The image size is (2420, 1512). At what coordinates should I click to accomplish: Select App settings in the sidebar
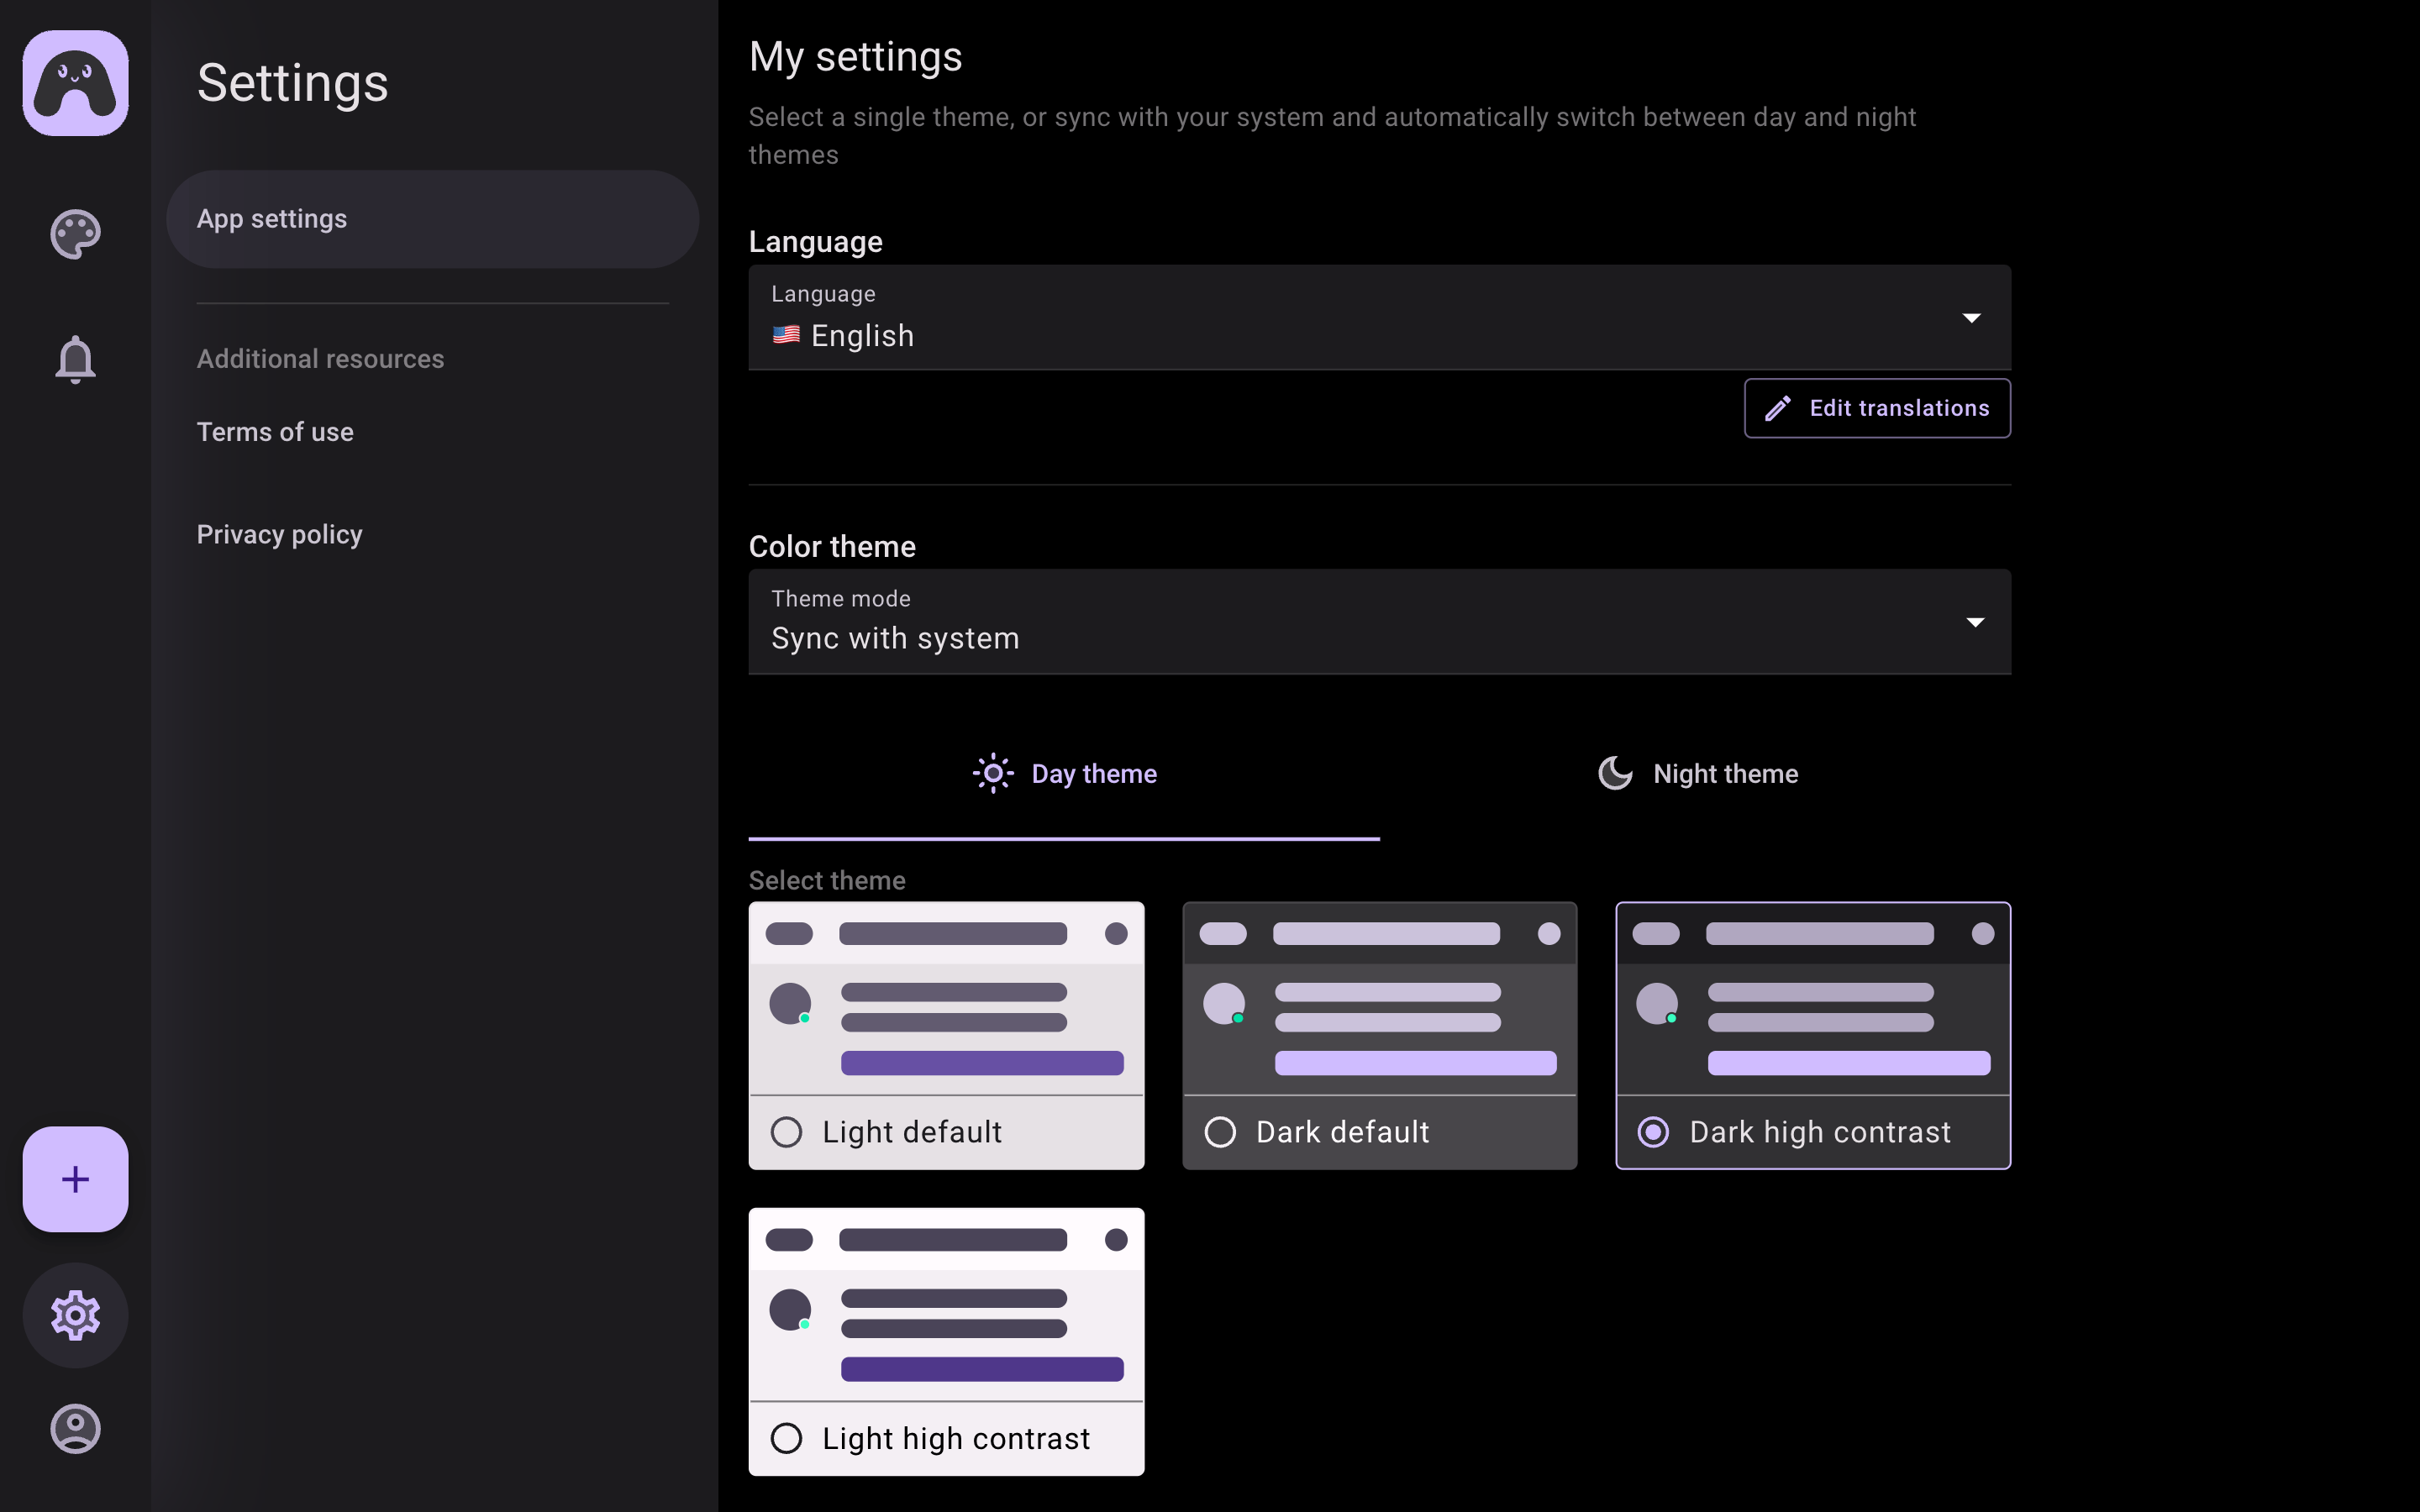432,219
